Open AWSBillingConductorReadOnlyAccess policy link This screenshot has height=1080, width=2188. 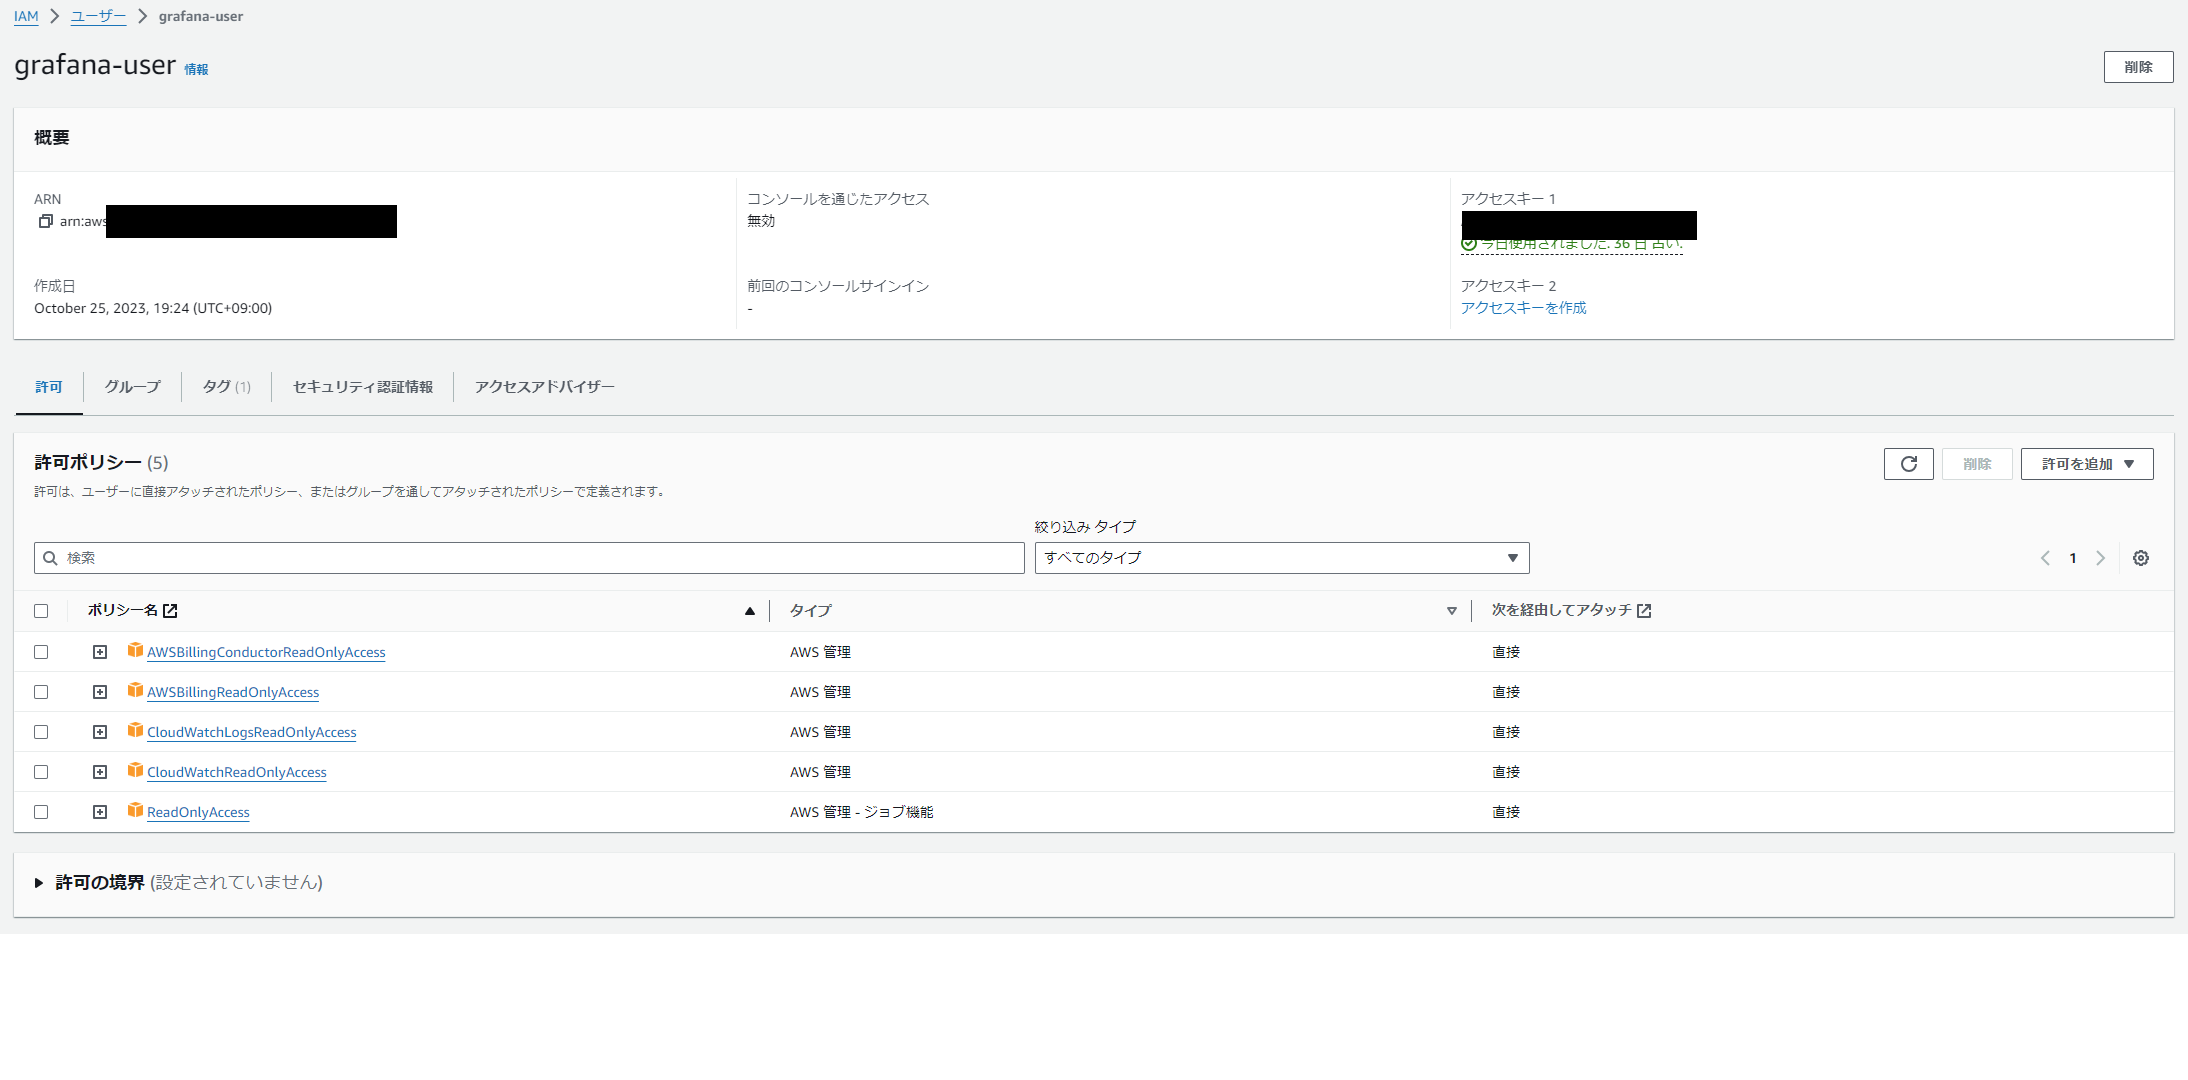point(266,652)
